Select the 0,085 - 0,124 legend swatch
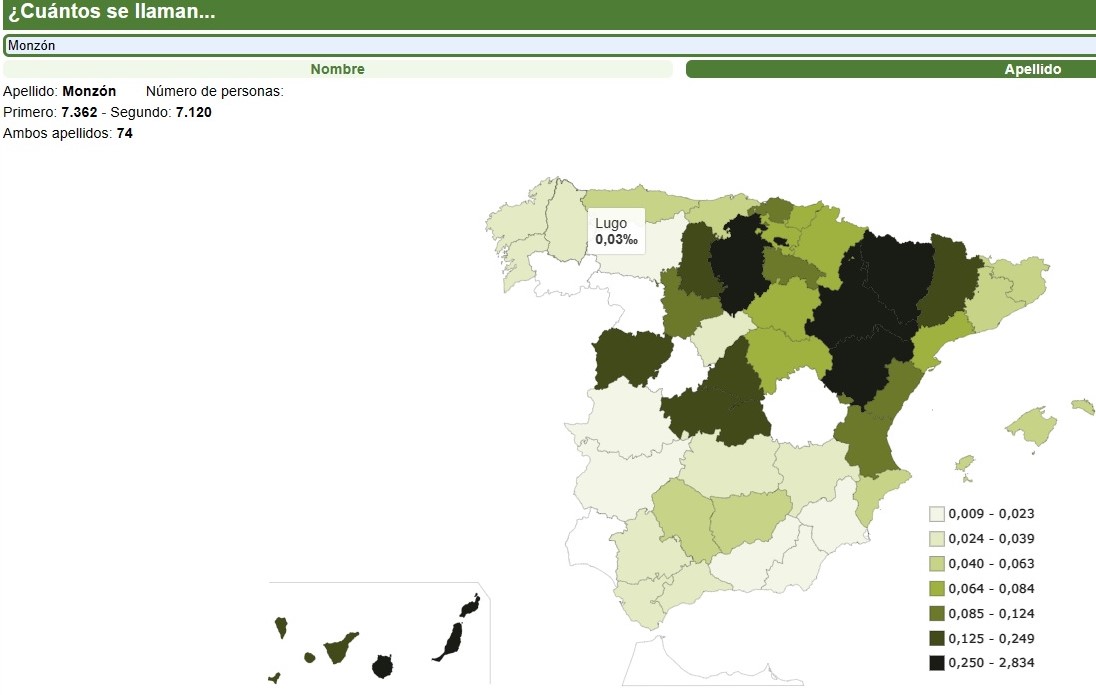The height and width of the screenshot is (695, 1096). tap(937, 613)
